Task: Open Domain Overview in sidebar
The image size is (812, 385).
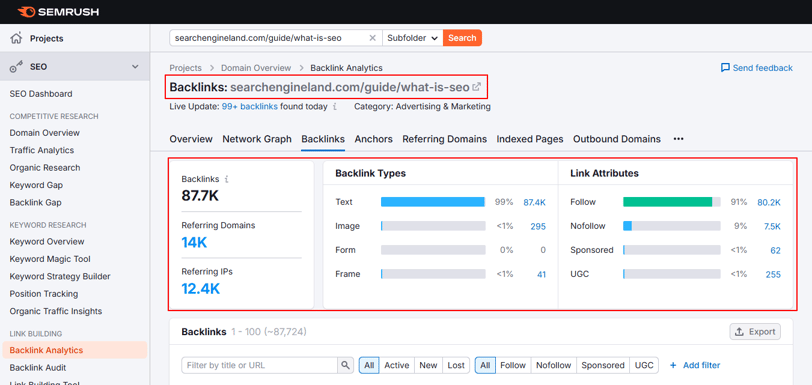Action: 45,133
